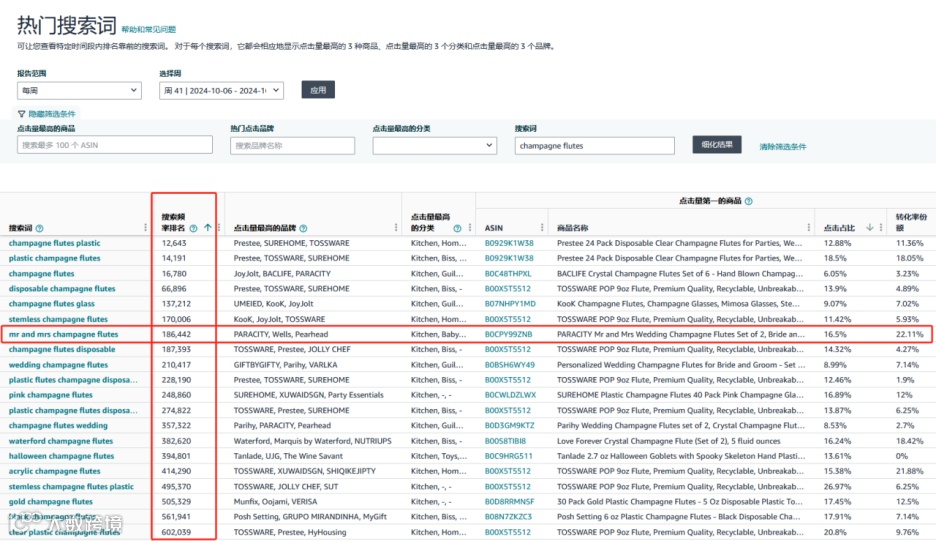Click the descending sort arrow in 点击占比 column
Screen dimensions: 936x541
pos(870,228)
